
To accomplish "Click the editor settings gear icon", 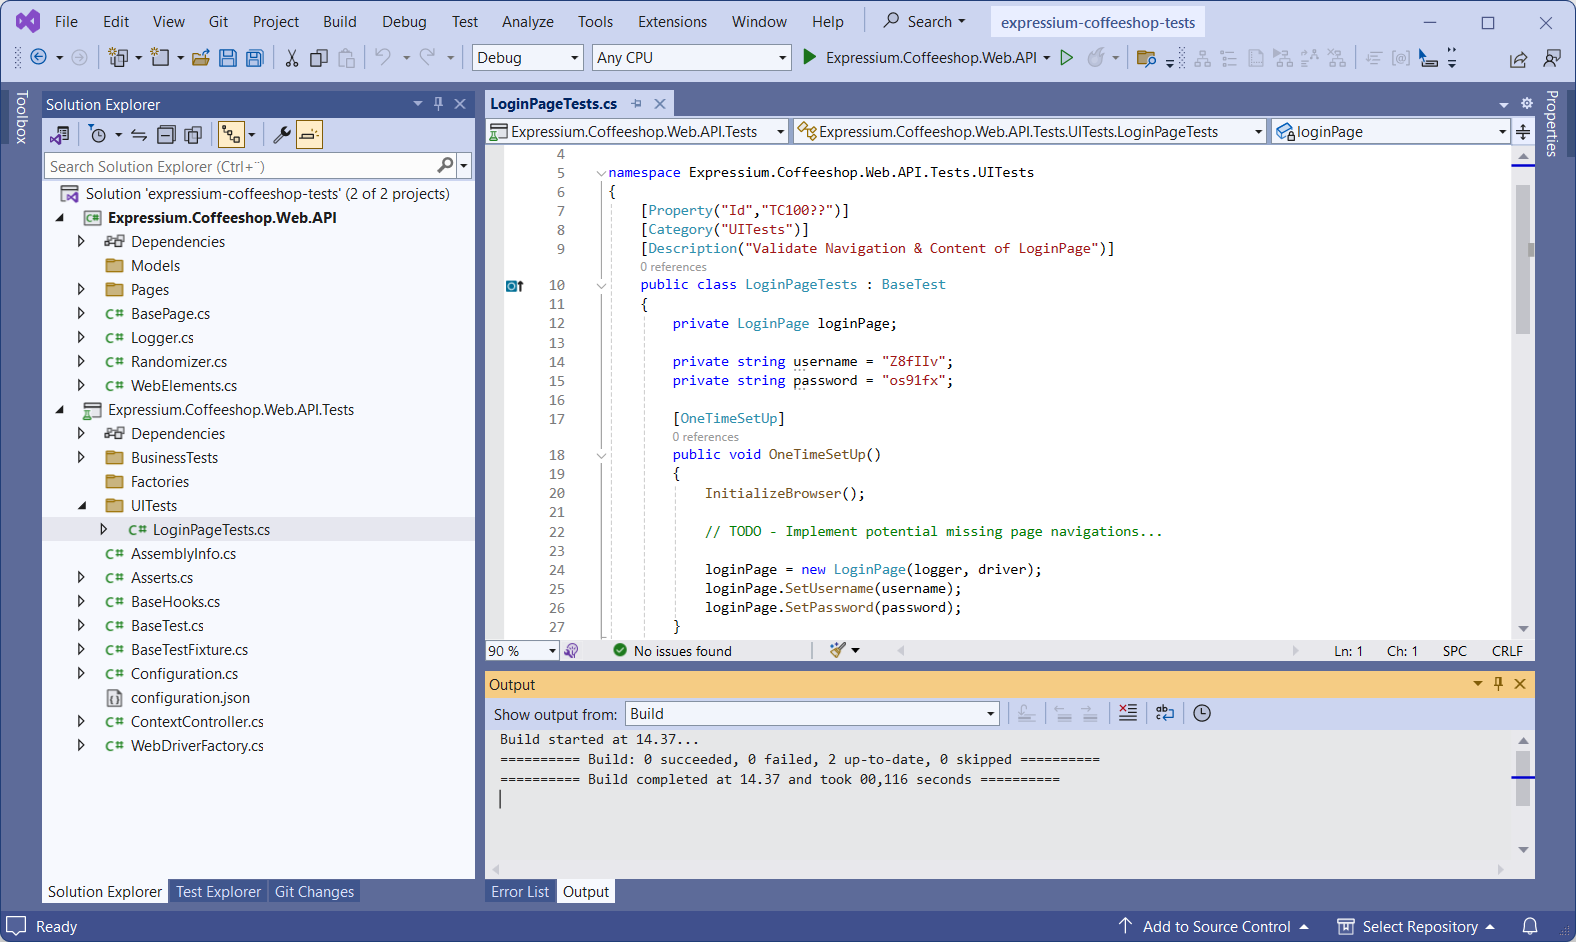I will 1527,103.
